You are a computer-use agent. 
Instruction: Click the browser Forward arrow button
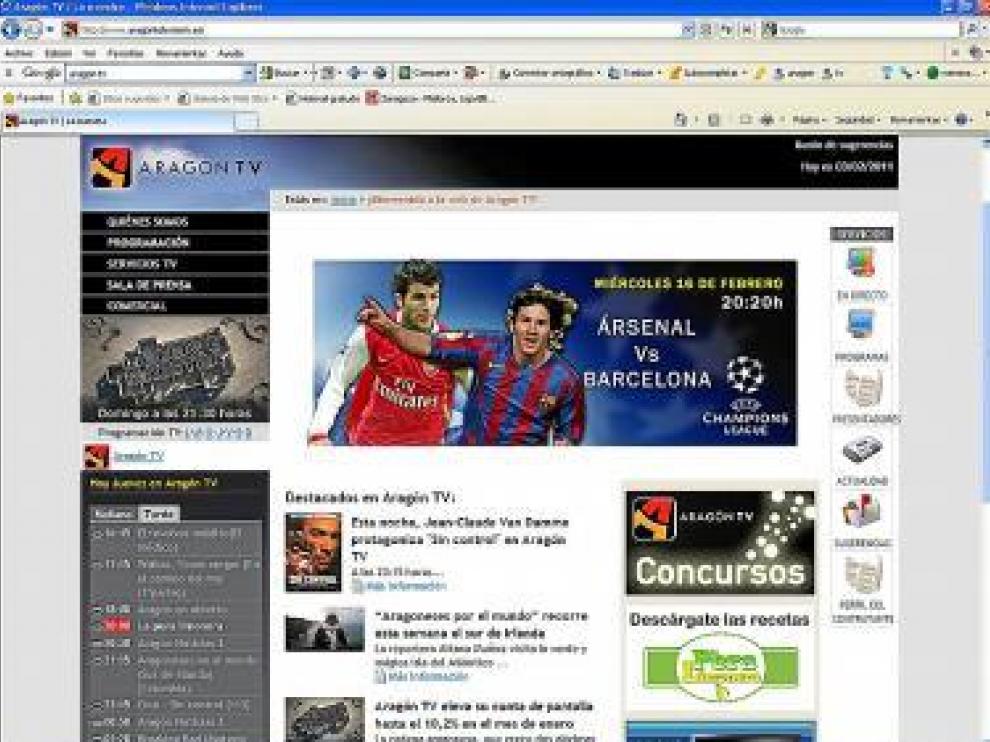(x=32, y=29)
